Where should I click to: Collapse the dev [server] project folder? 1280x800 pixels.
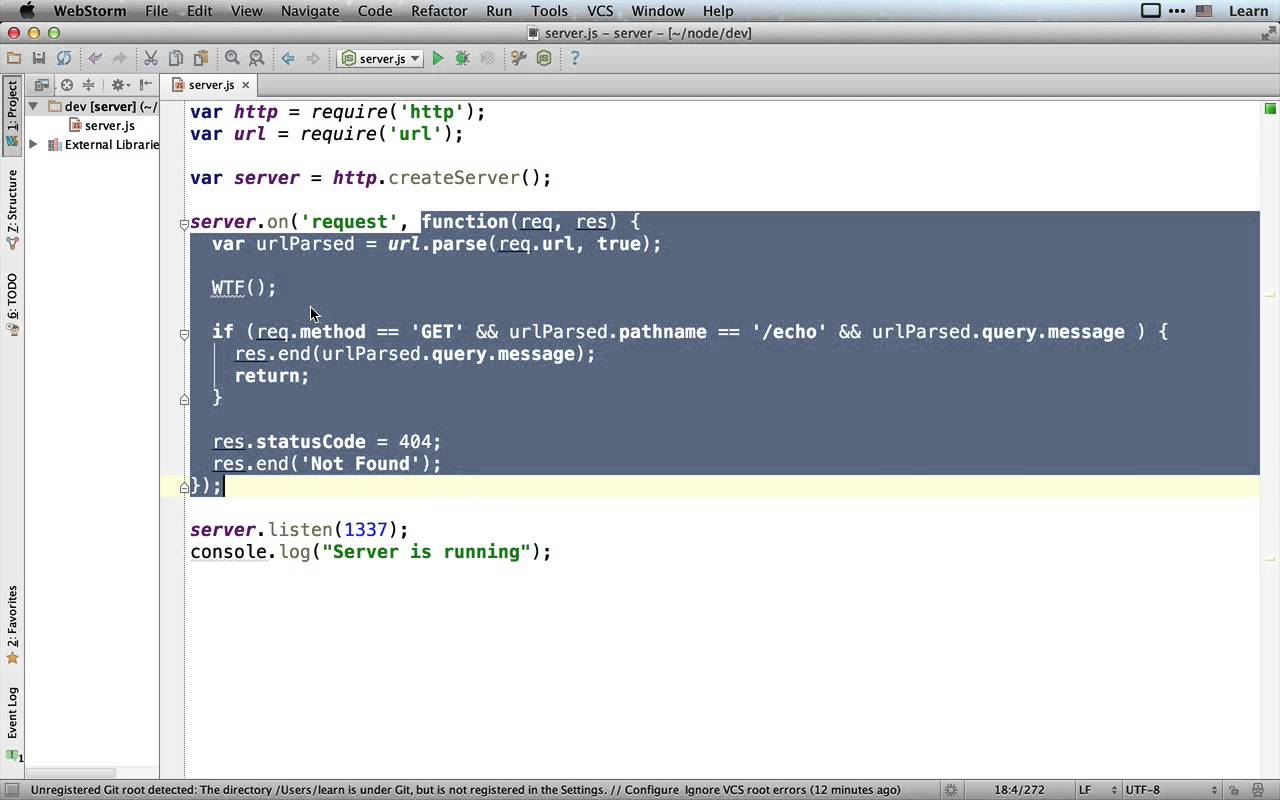pyautogui.click(x=33, y=106)
